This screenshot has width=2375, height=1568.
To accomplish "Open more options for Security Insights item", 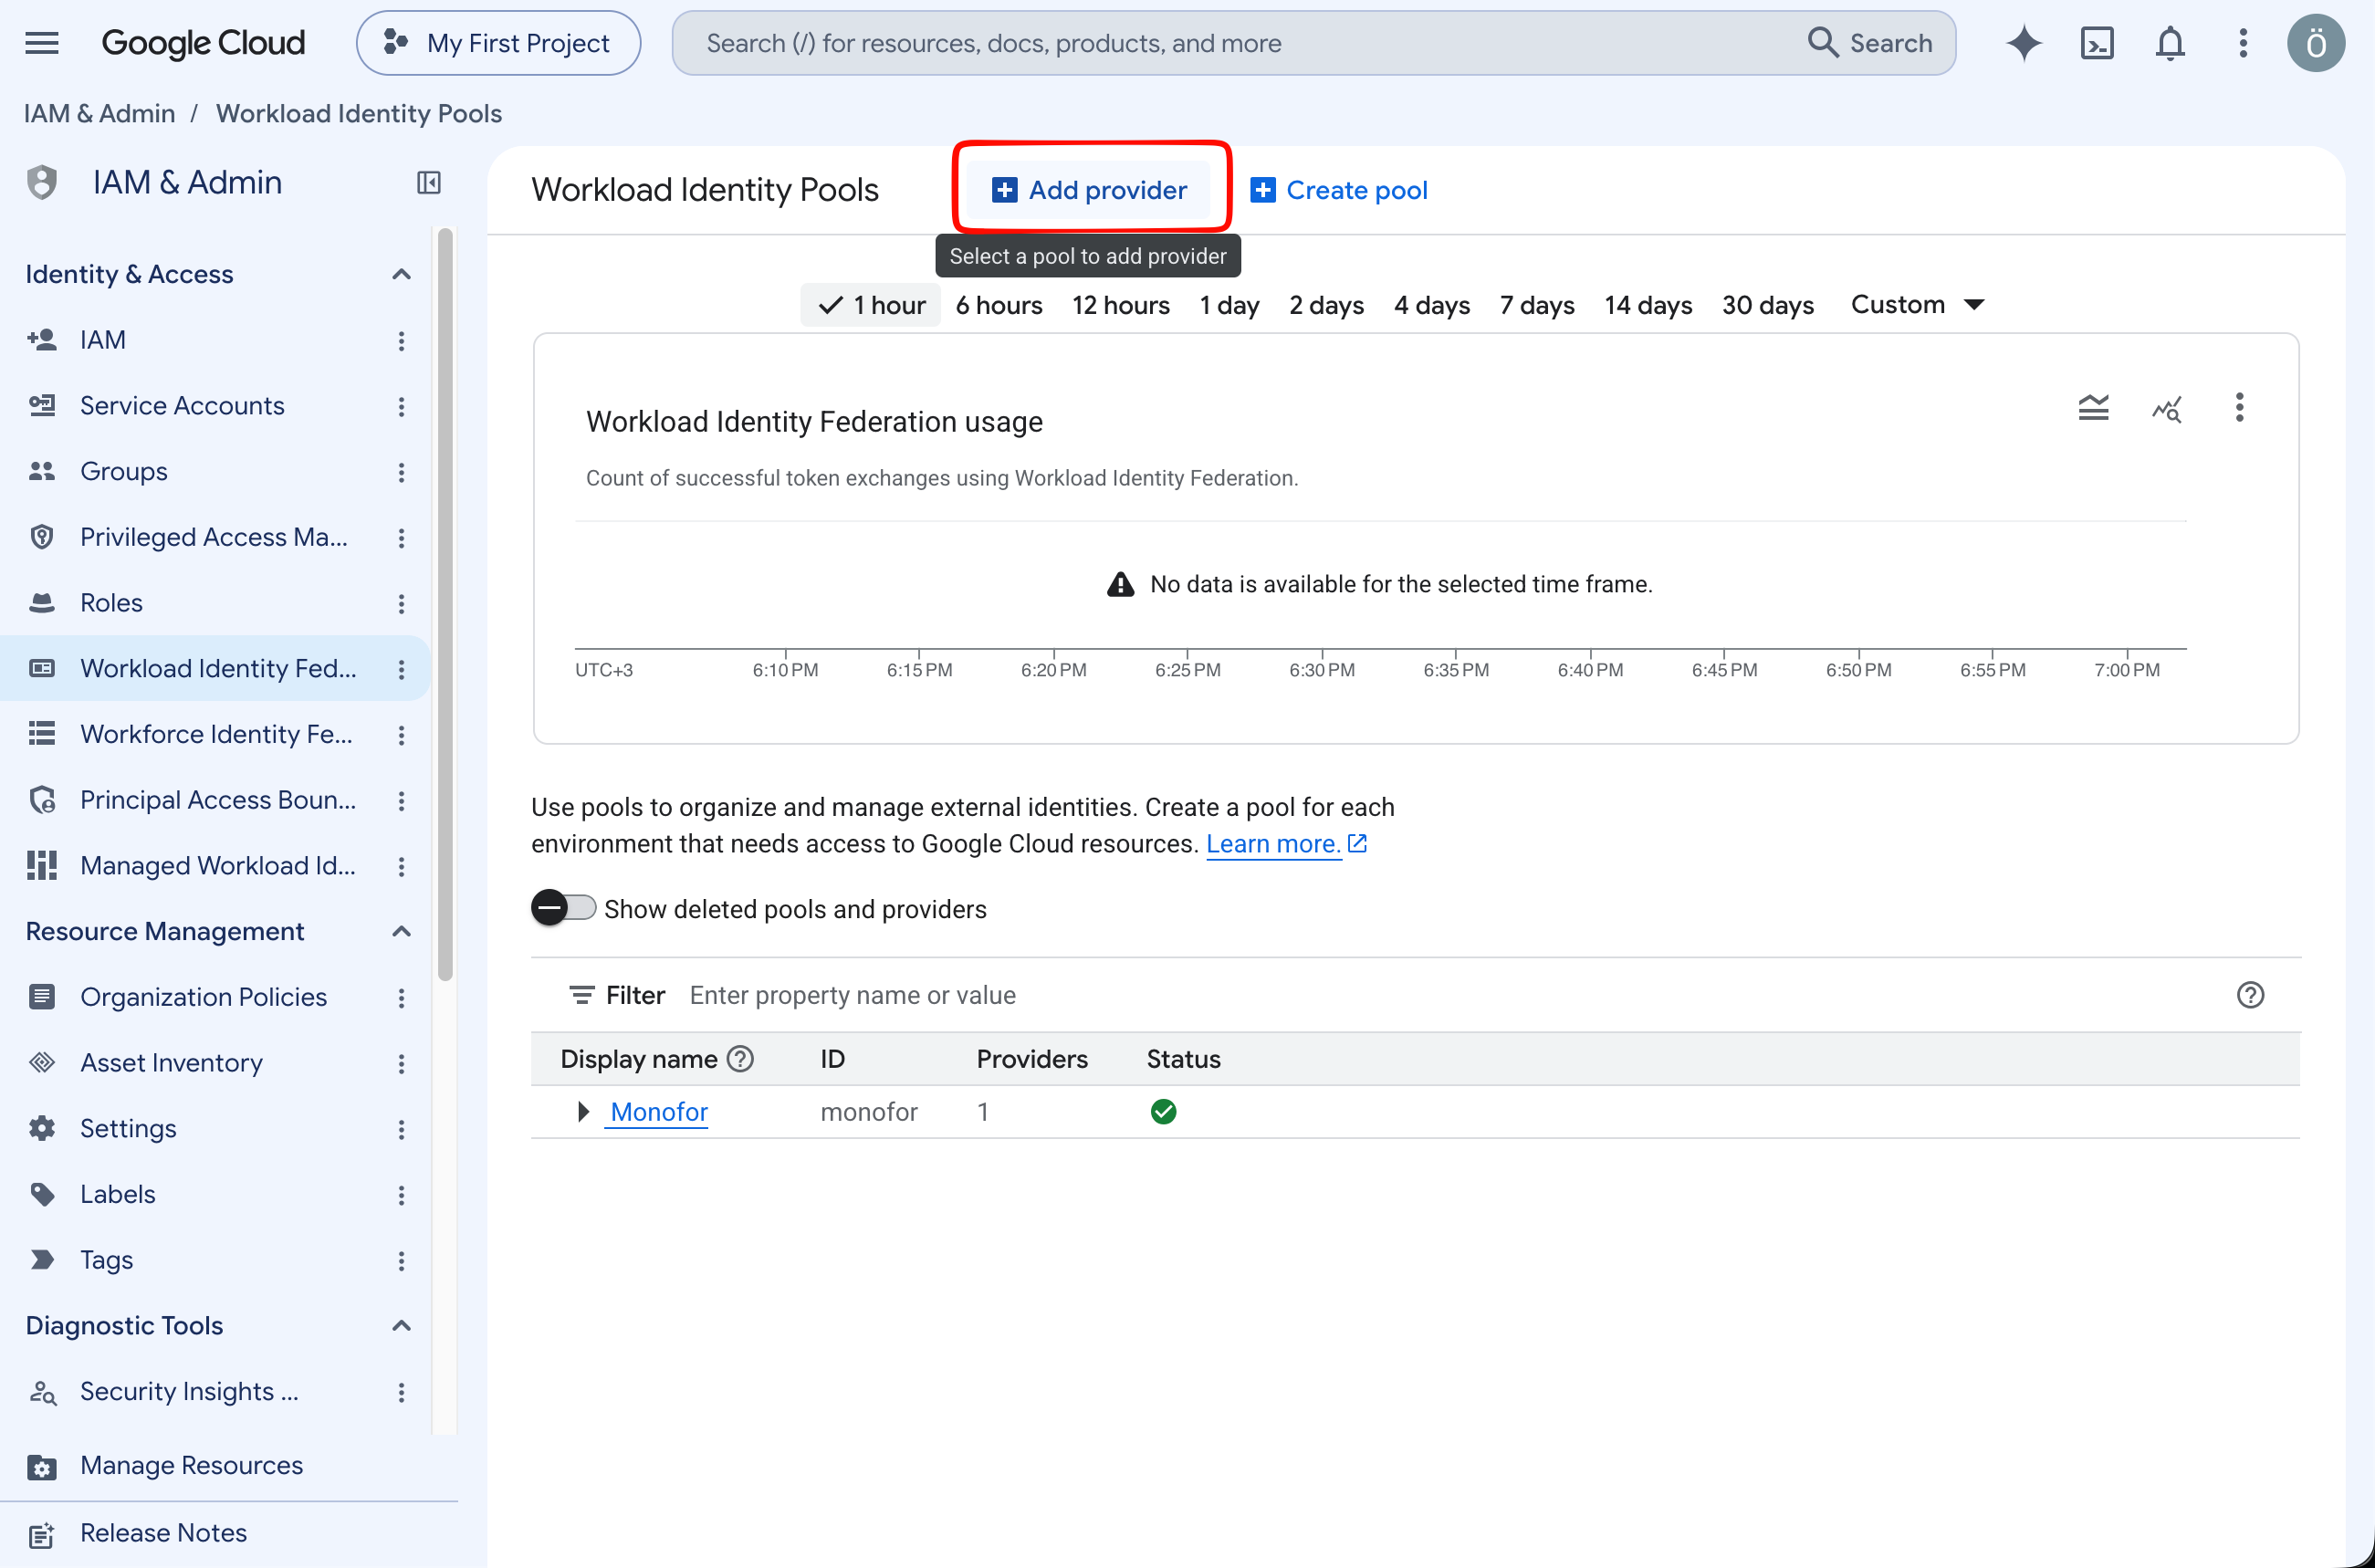I will click(401, 1392).
